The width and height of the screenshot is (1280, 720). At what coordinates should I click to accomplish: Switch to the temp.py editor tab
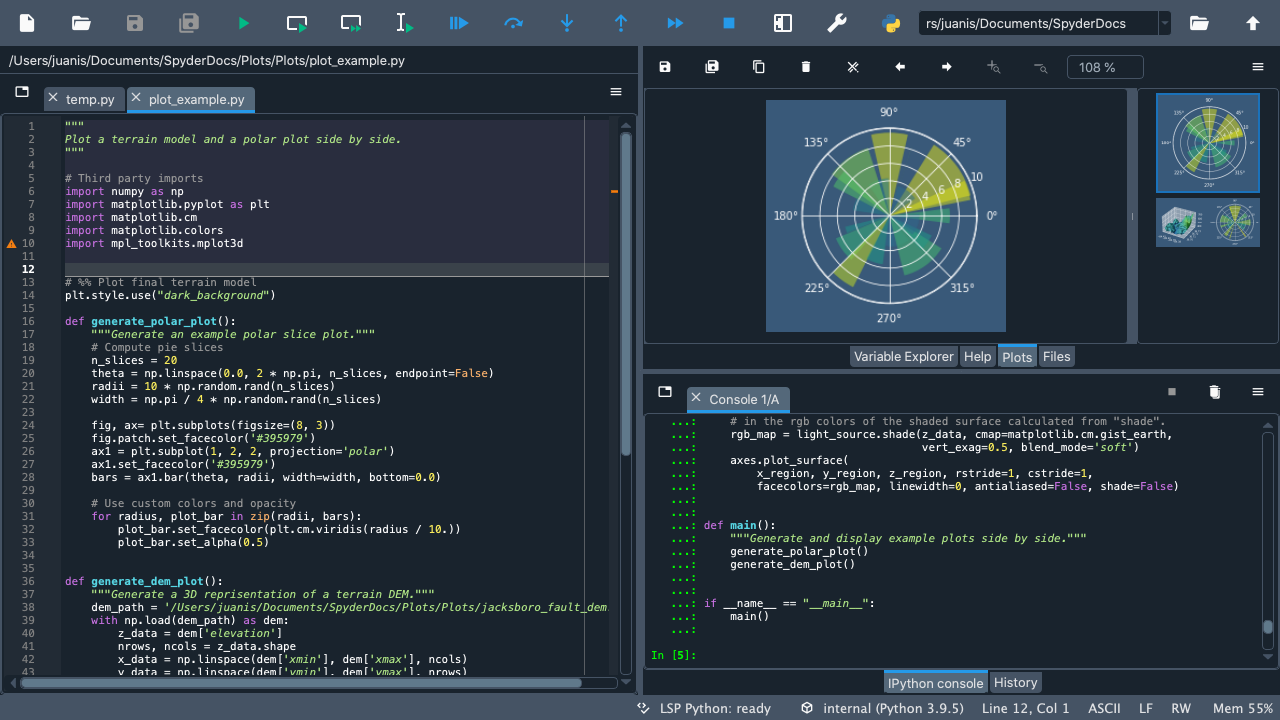point(89,100)
